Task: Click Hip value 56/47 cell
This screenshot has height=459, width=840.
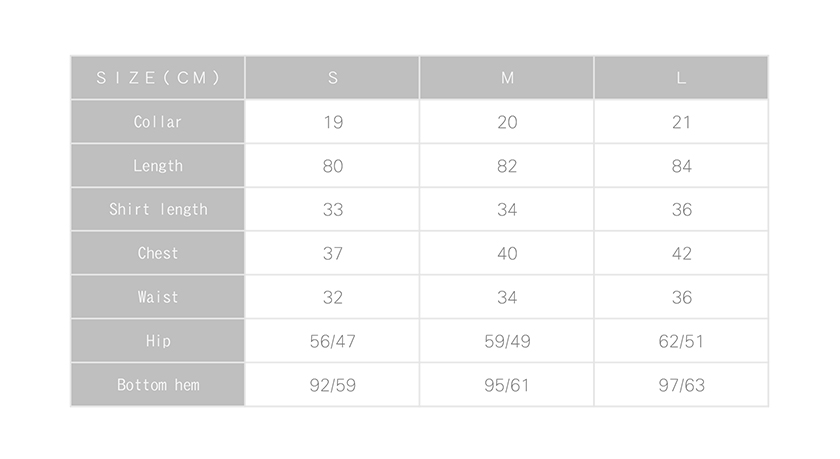Action: coord(332,341)
